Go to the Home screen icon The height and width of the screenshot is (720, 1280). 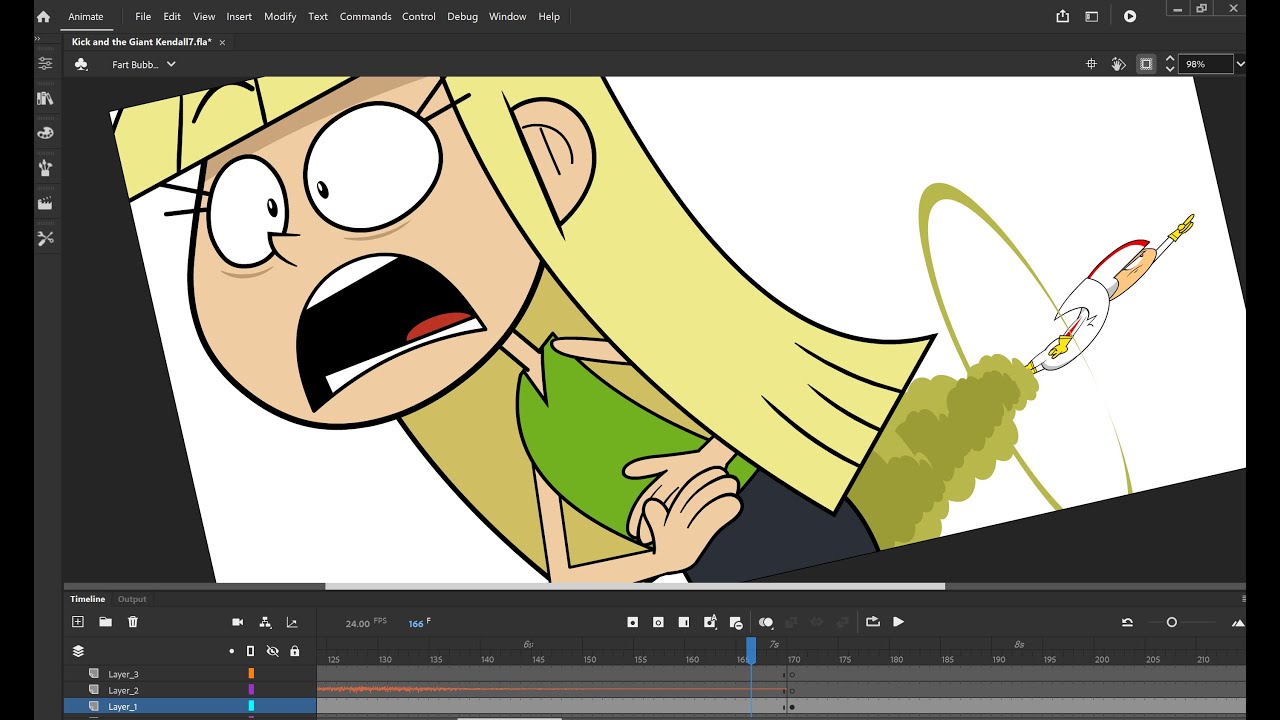[43, 16]
